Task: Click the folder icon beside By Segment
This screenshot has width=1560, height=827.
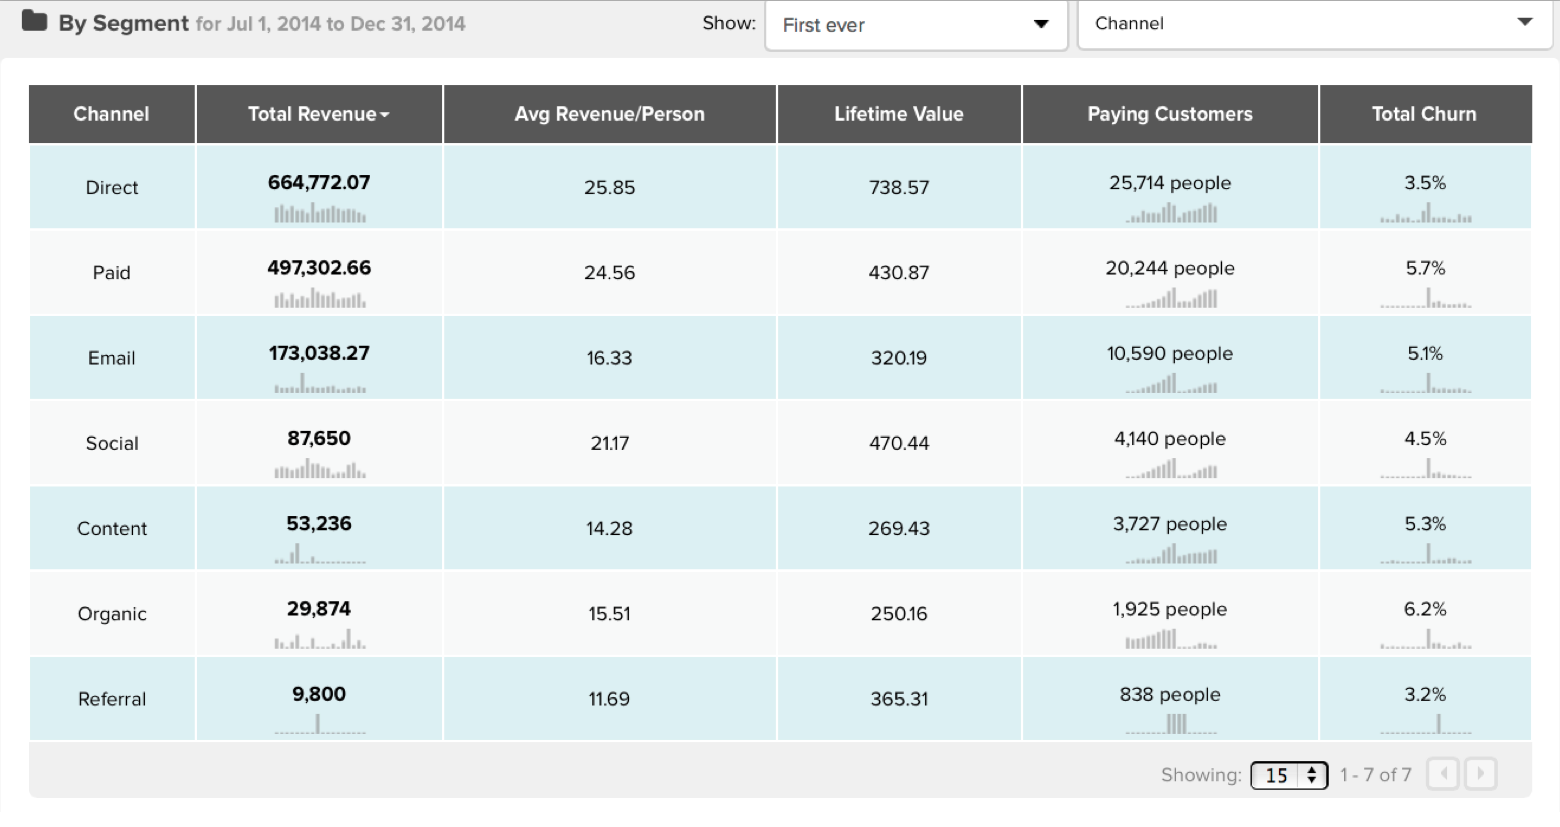Action: [35, 21]
